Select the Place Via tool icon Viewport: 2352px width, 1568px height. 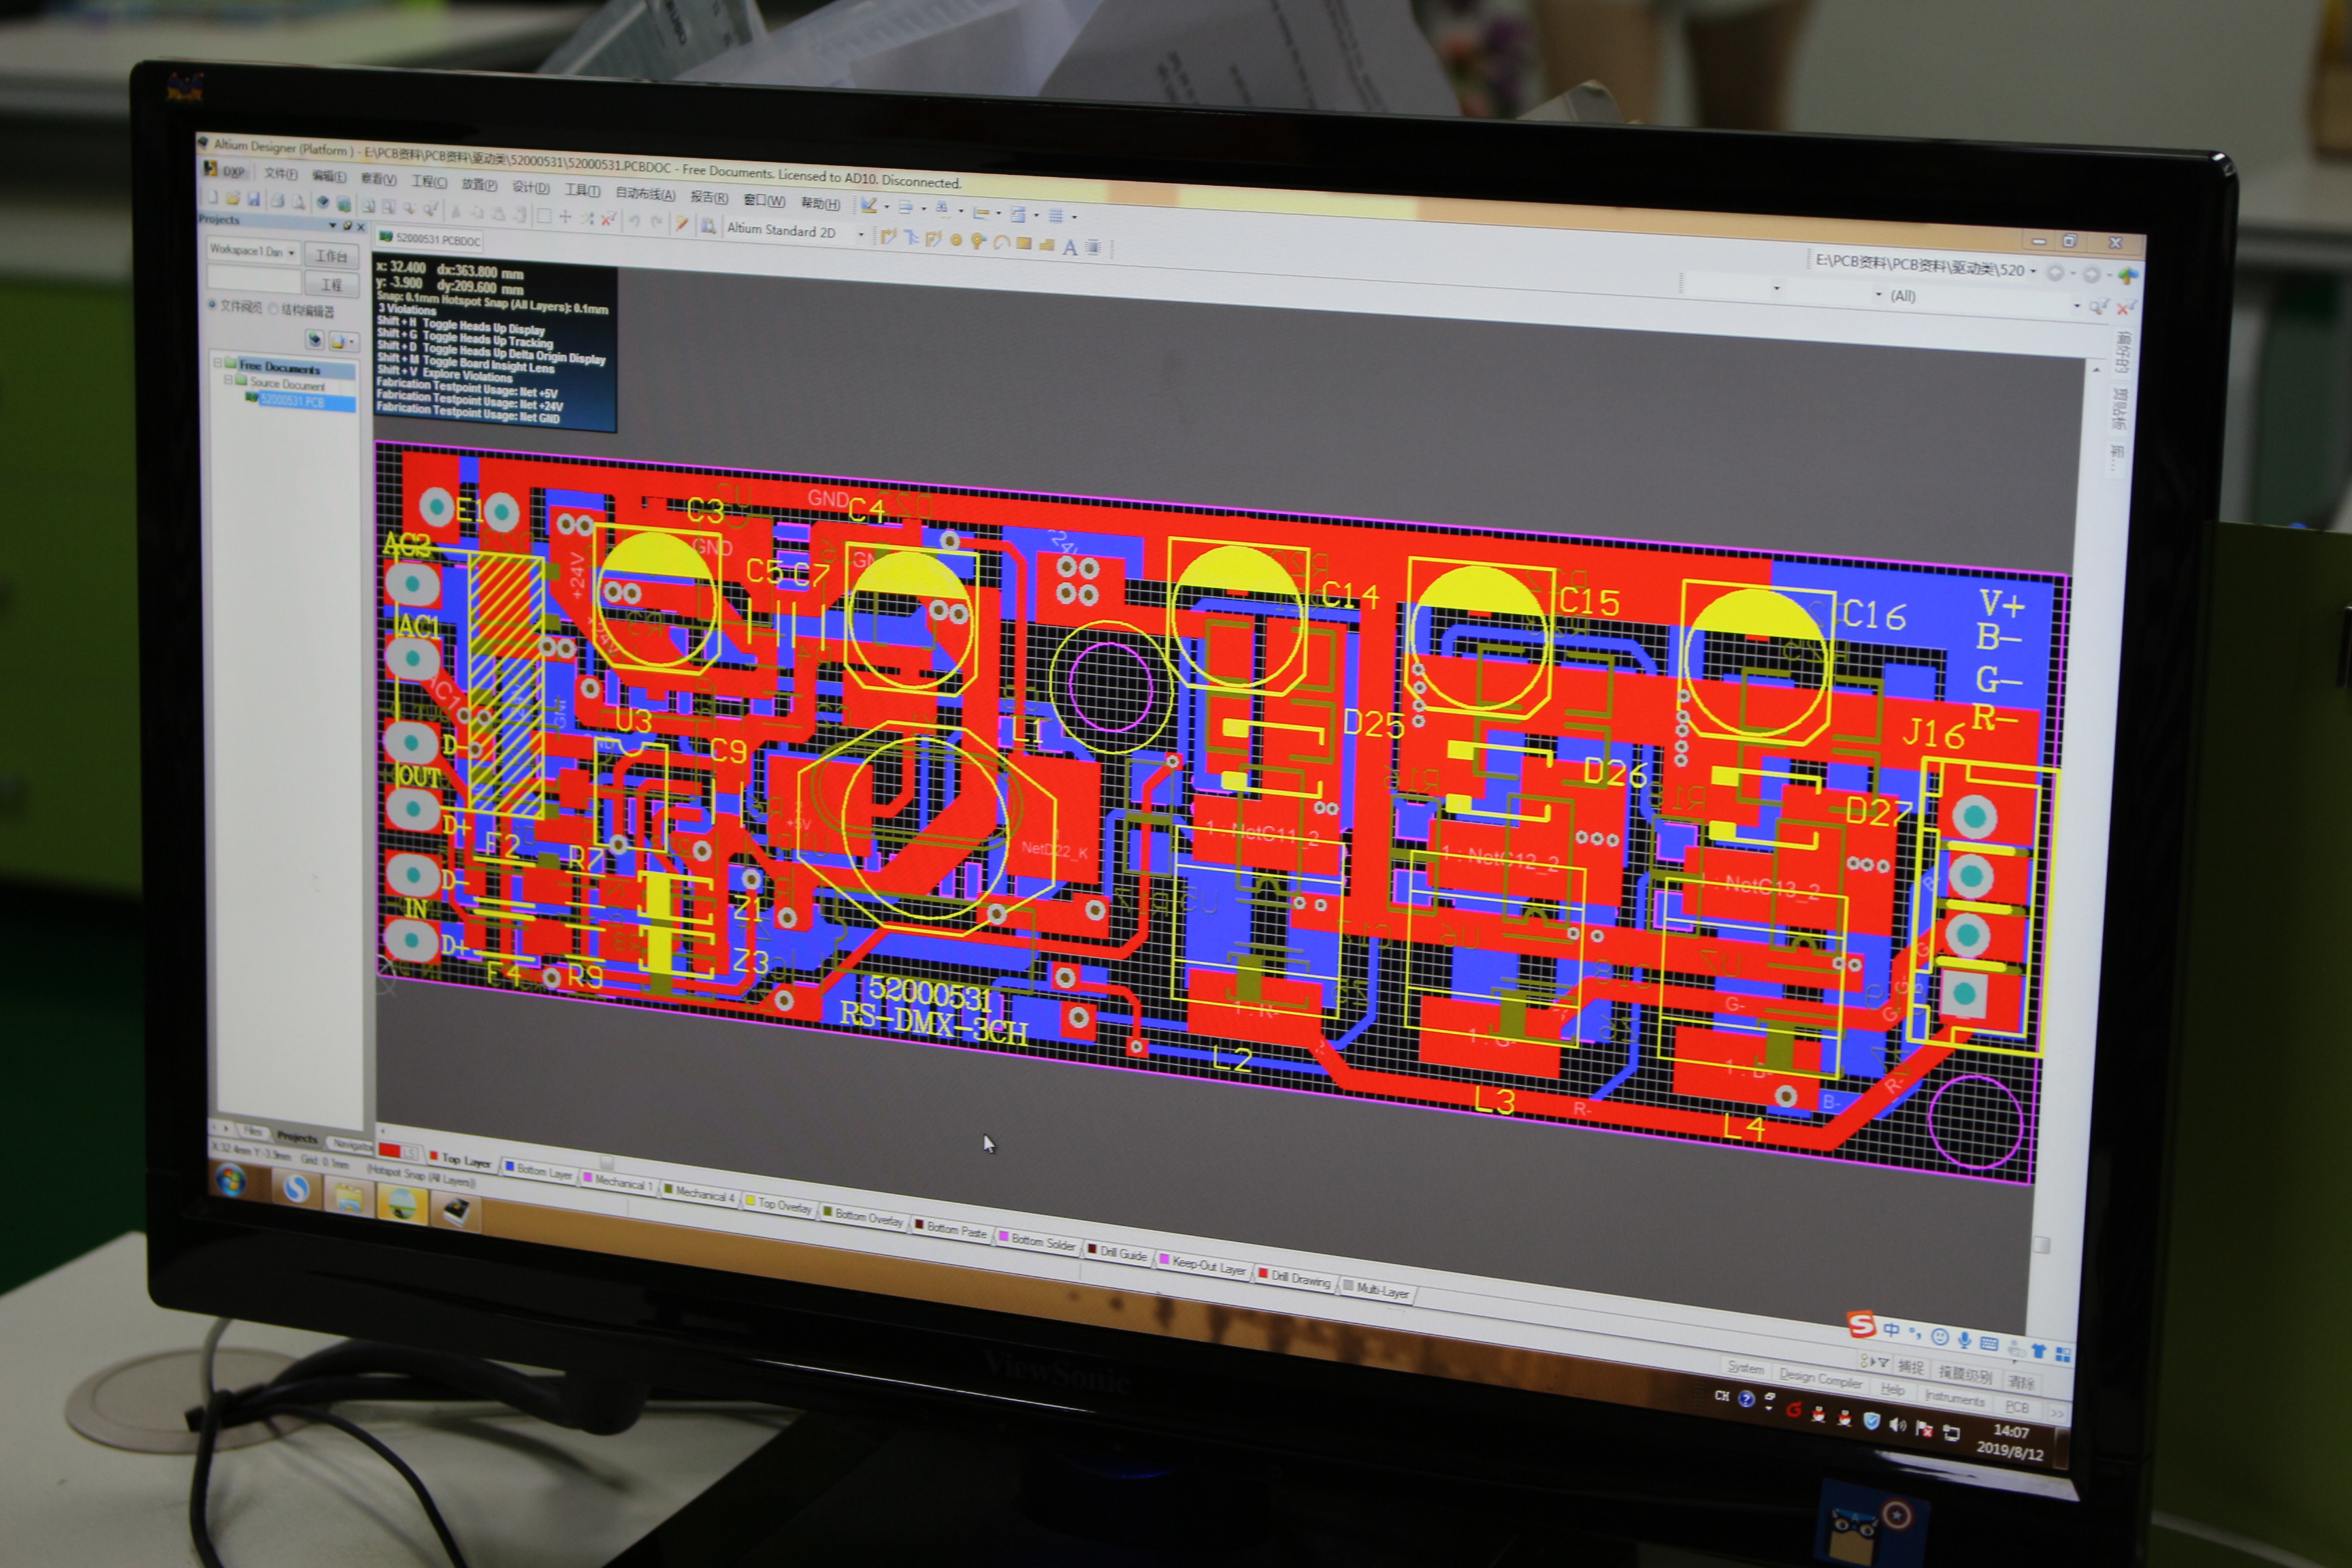pos(978,241)
